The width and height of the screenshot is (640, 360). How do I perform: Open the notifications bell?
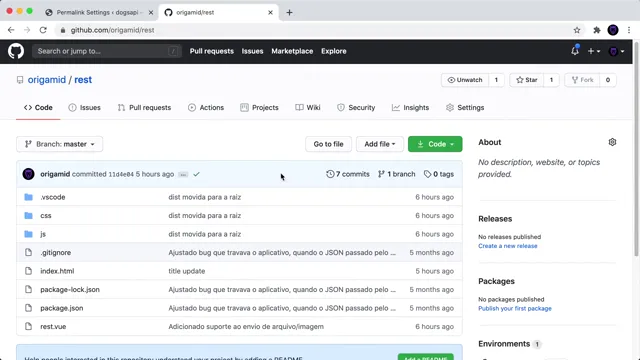click(575, 51)
